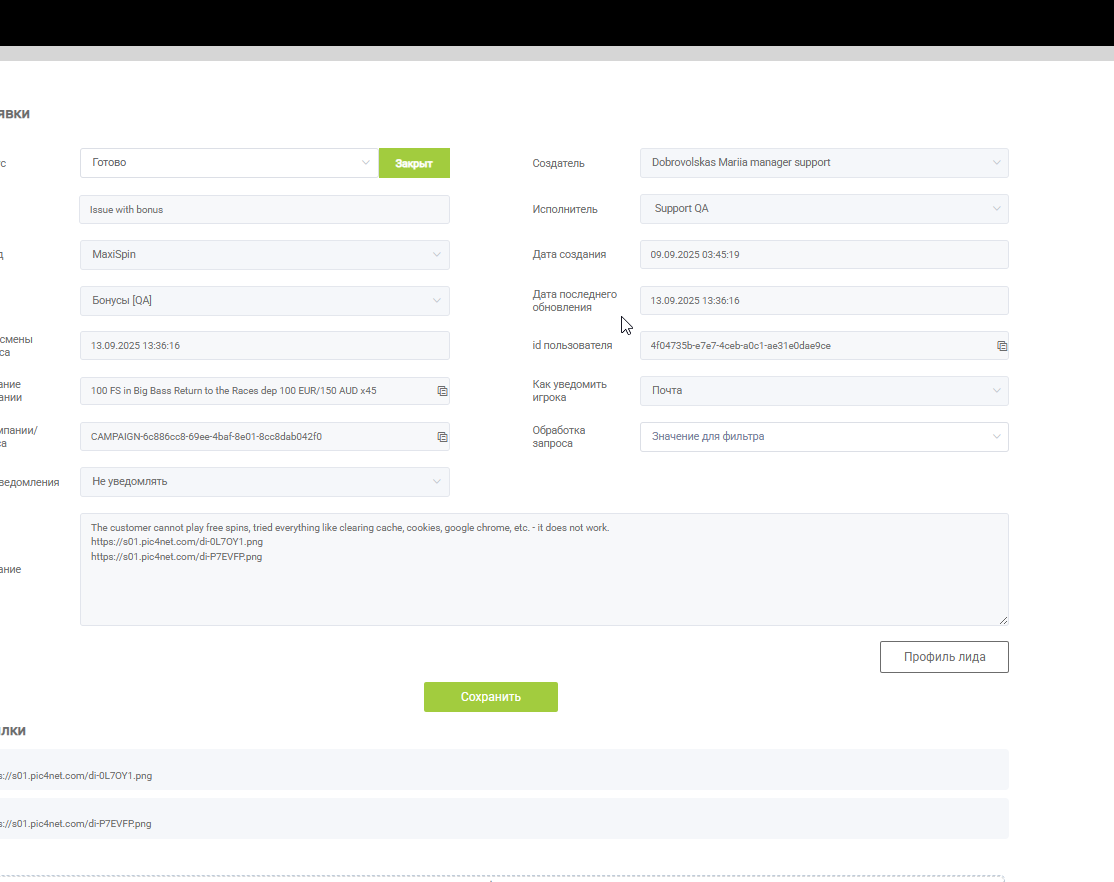The image size is (1114, 882).
Task: Open the di-P7EVFP.png link row
Action: pos(502,819)
